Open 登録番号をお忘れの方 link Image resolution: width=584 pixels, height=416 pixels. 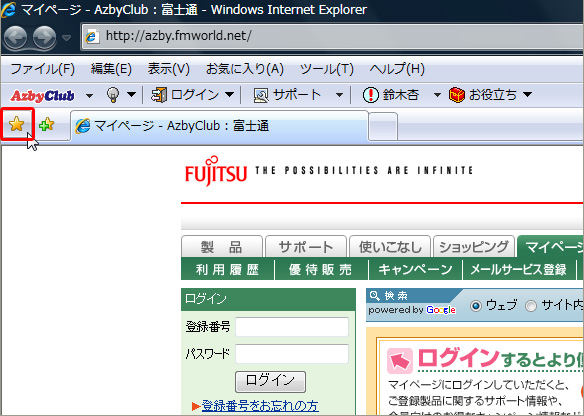click(260, 406)
